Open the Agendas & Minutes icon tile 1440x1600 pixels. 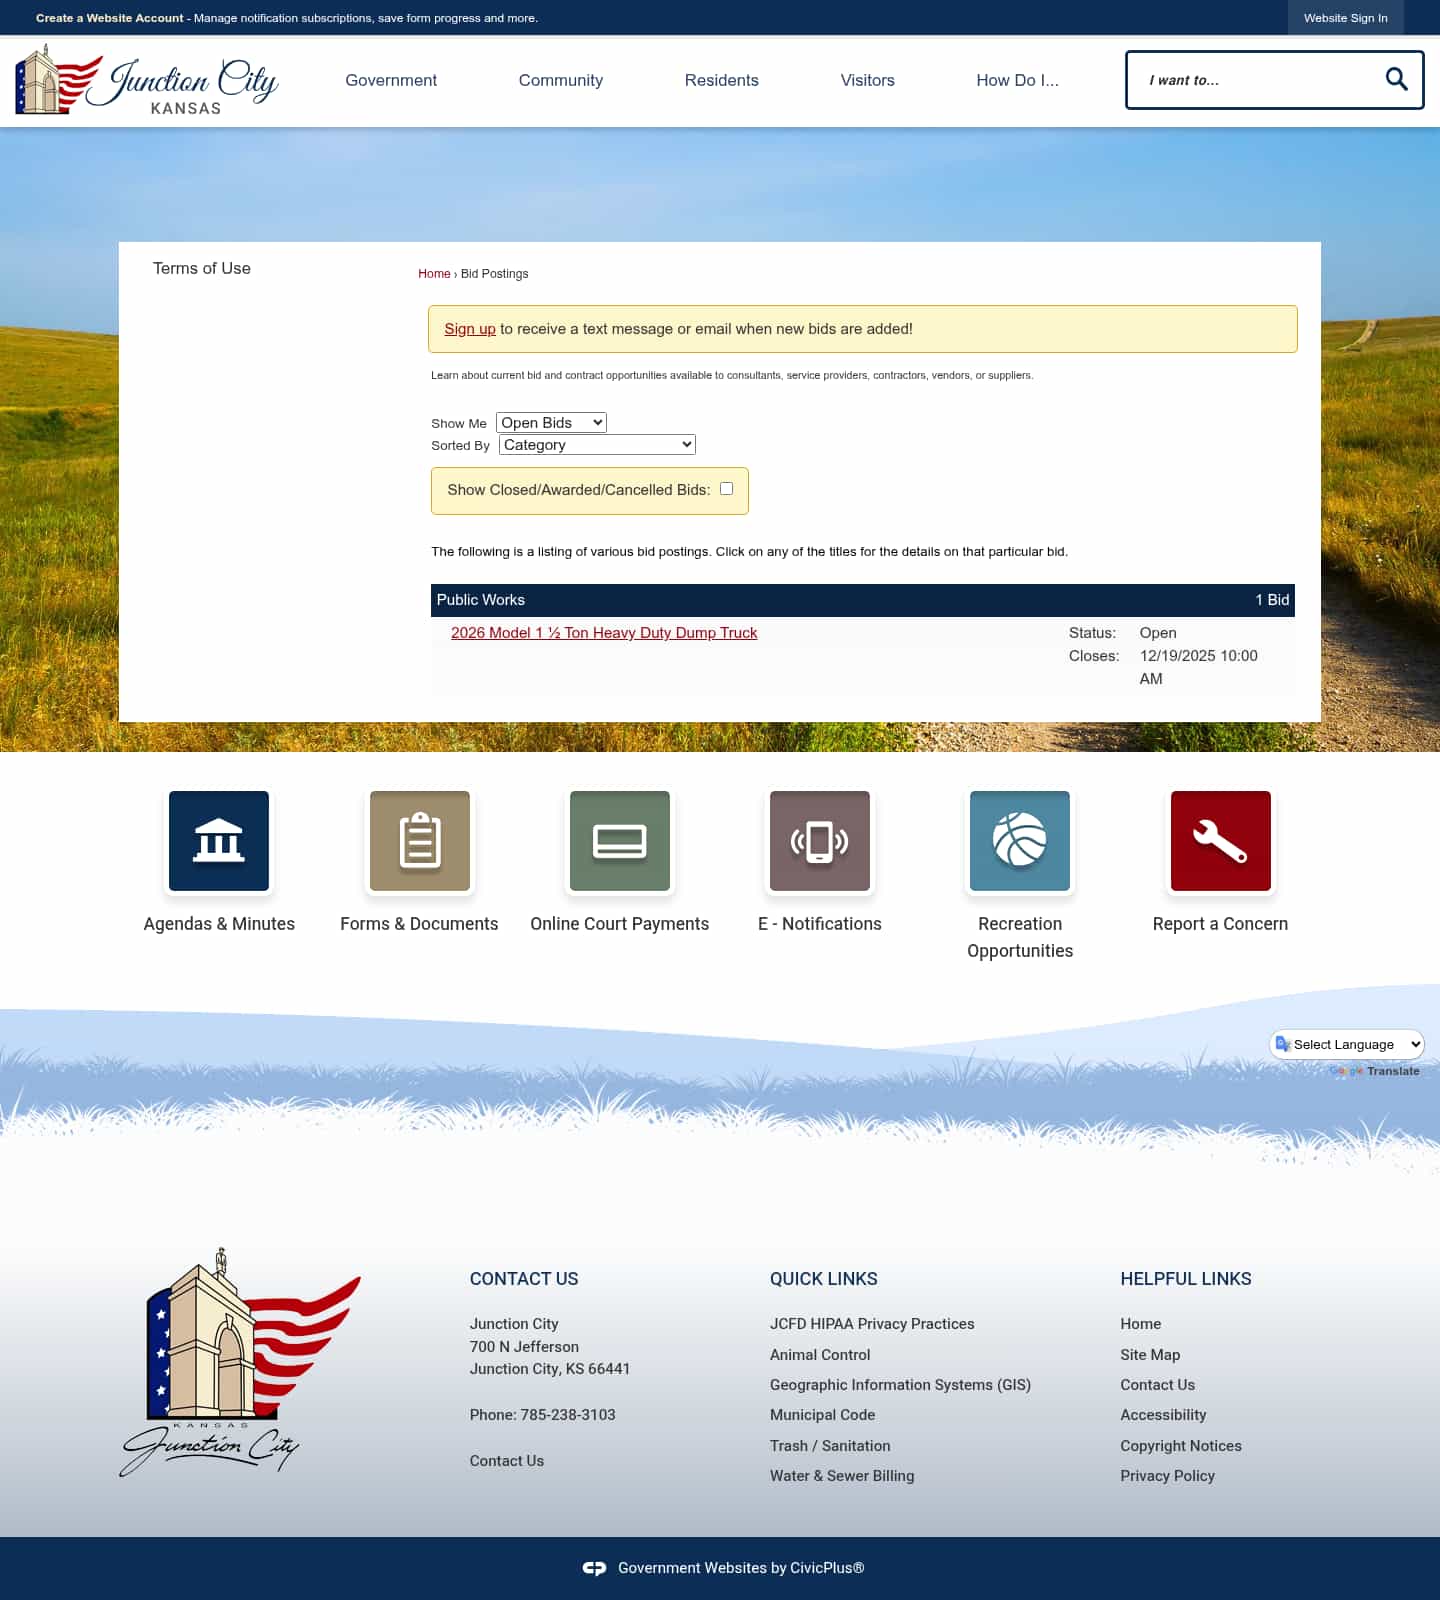click(x=219, y=841)
